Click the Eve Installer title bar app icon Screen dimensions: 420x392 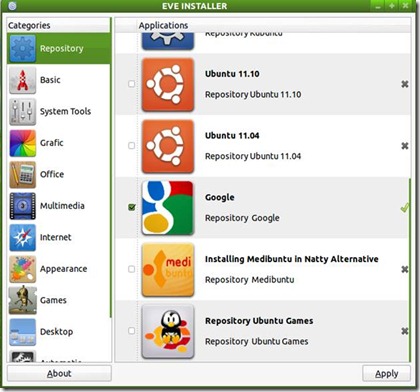(x=12, y=6)
